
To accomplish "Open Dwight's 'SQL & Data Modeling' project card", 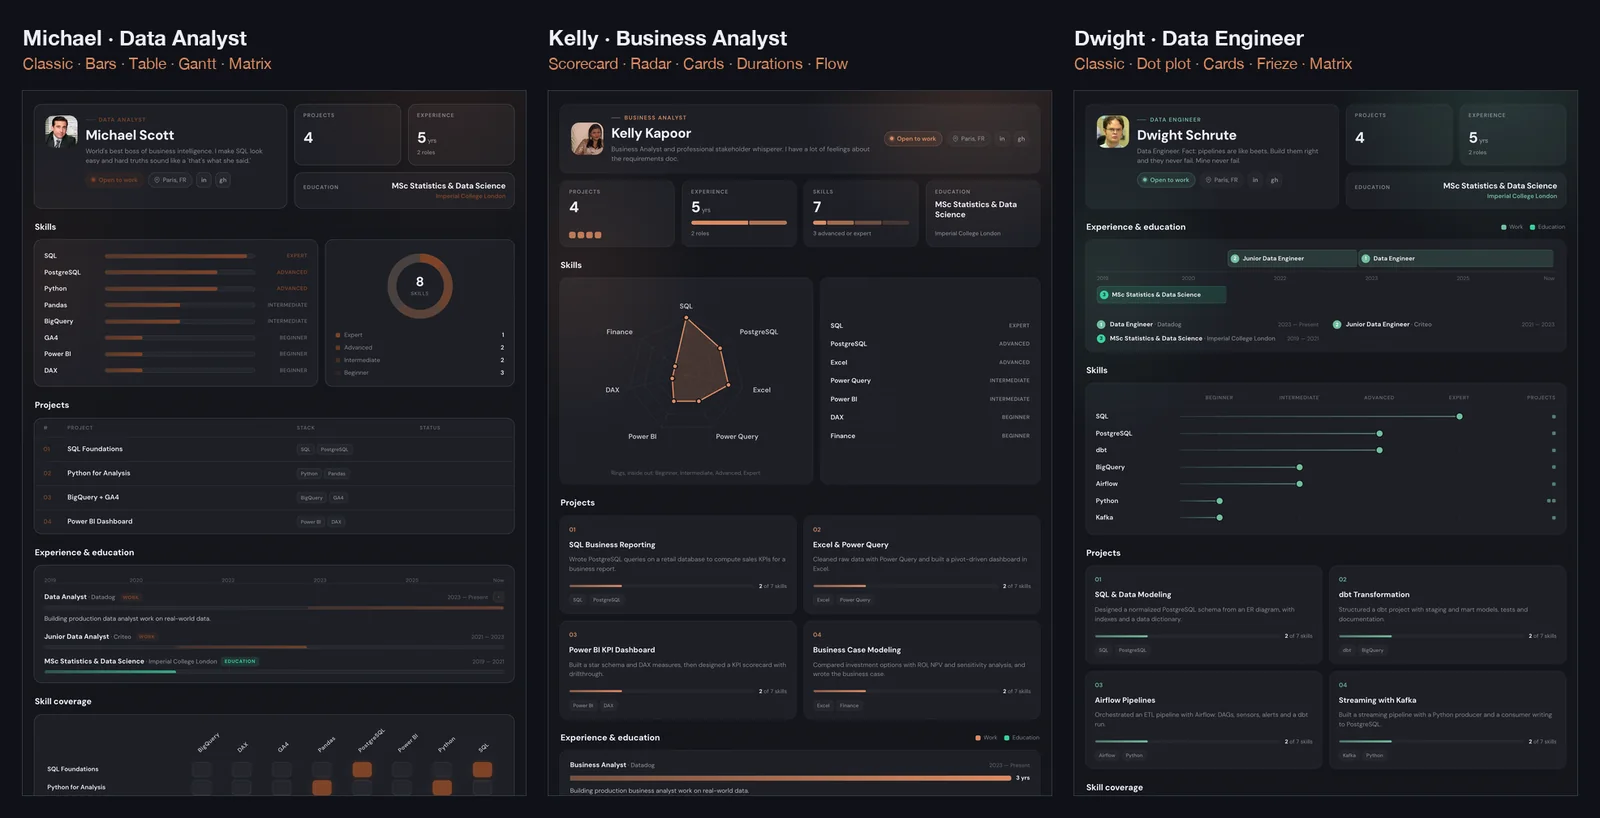I will tap(1204, 615).
